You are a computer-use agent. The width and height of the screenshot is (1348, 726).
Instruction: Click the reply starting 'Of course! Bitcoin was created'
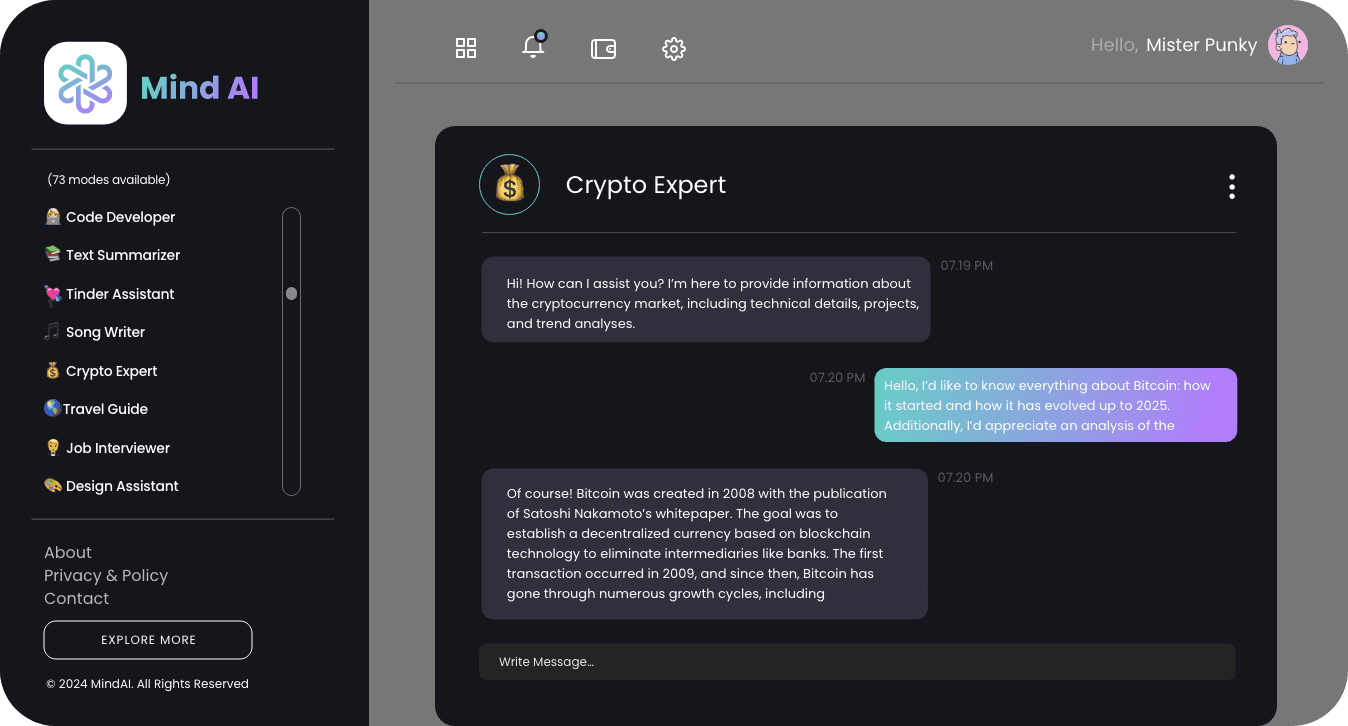(705, 544)
